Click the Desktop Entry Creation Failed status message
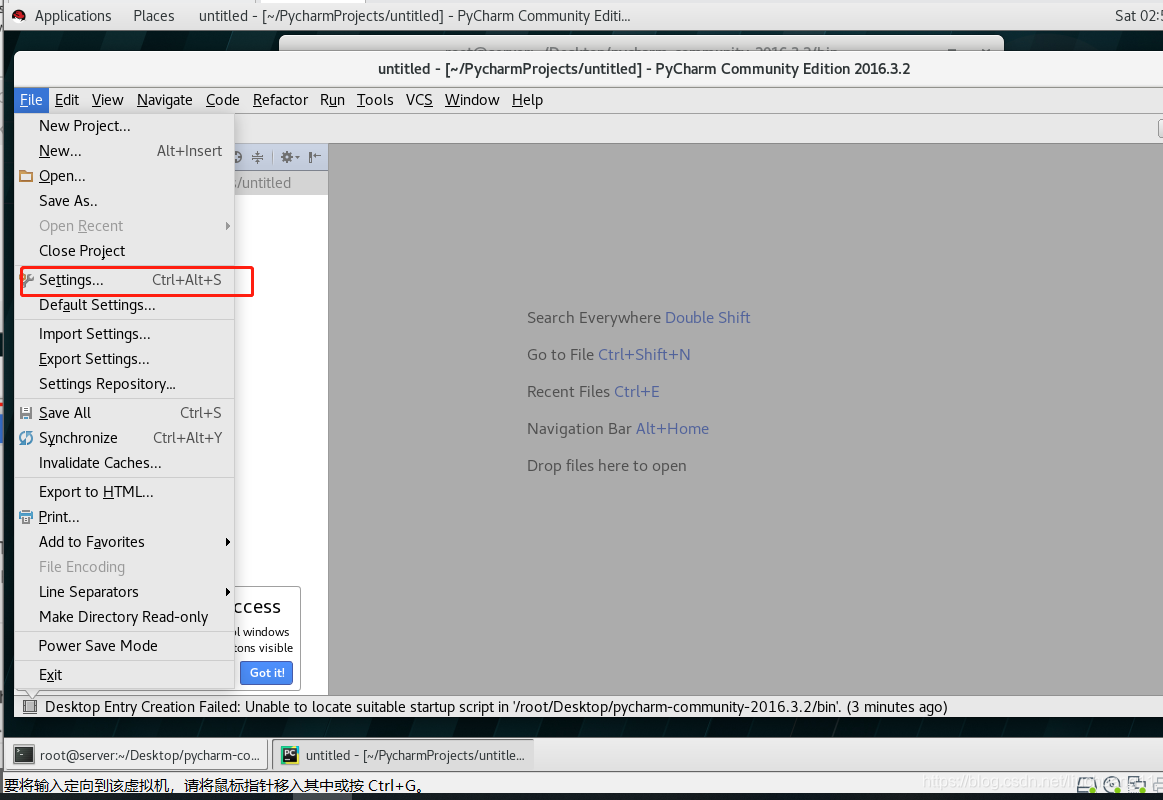Image resolution: width=1163 pixels, height=800 pixels. [496, 707]
